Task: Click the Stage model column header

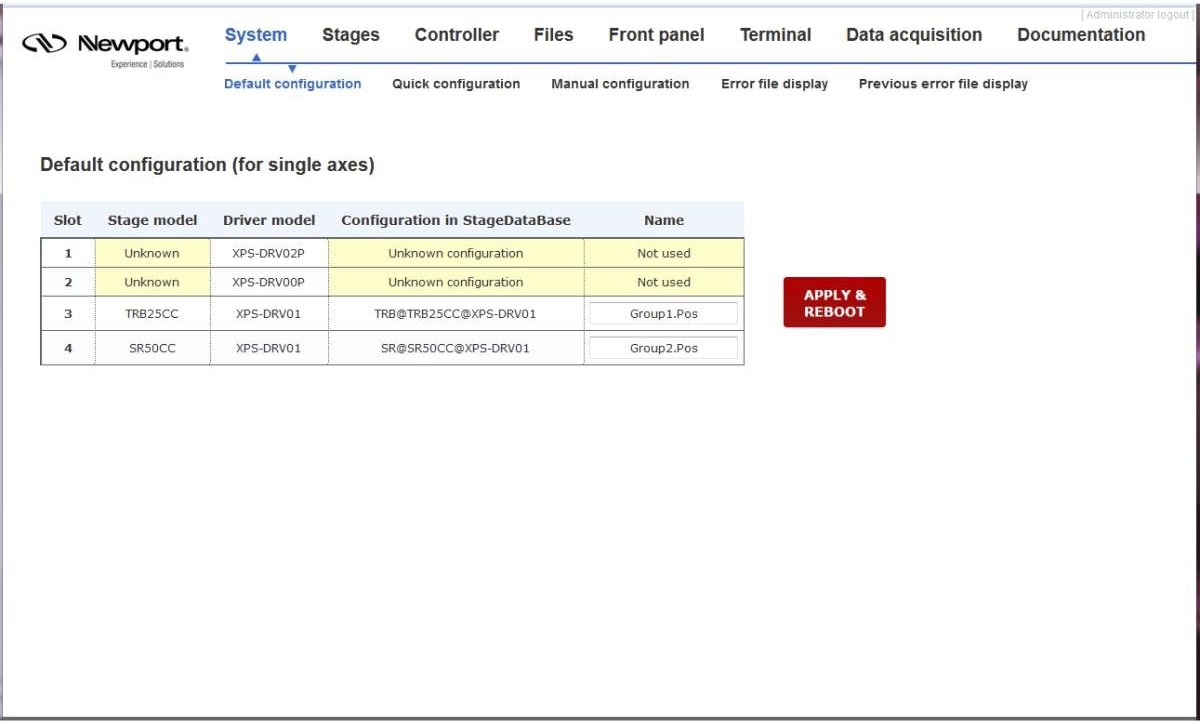Action: 153,220
